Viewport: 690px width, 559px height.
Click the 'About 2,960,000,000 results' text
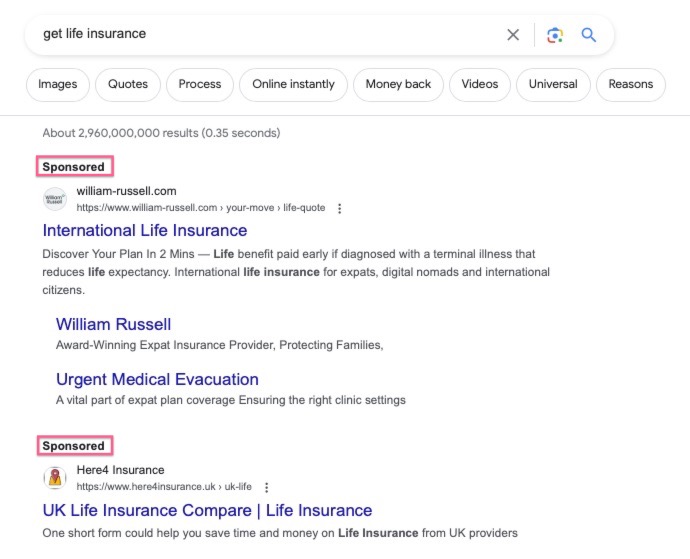(161, 133)
